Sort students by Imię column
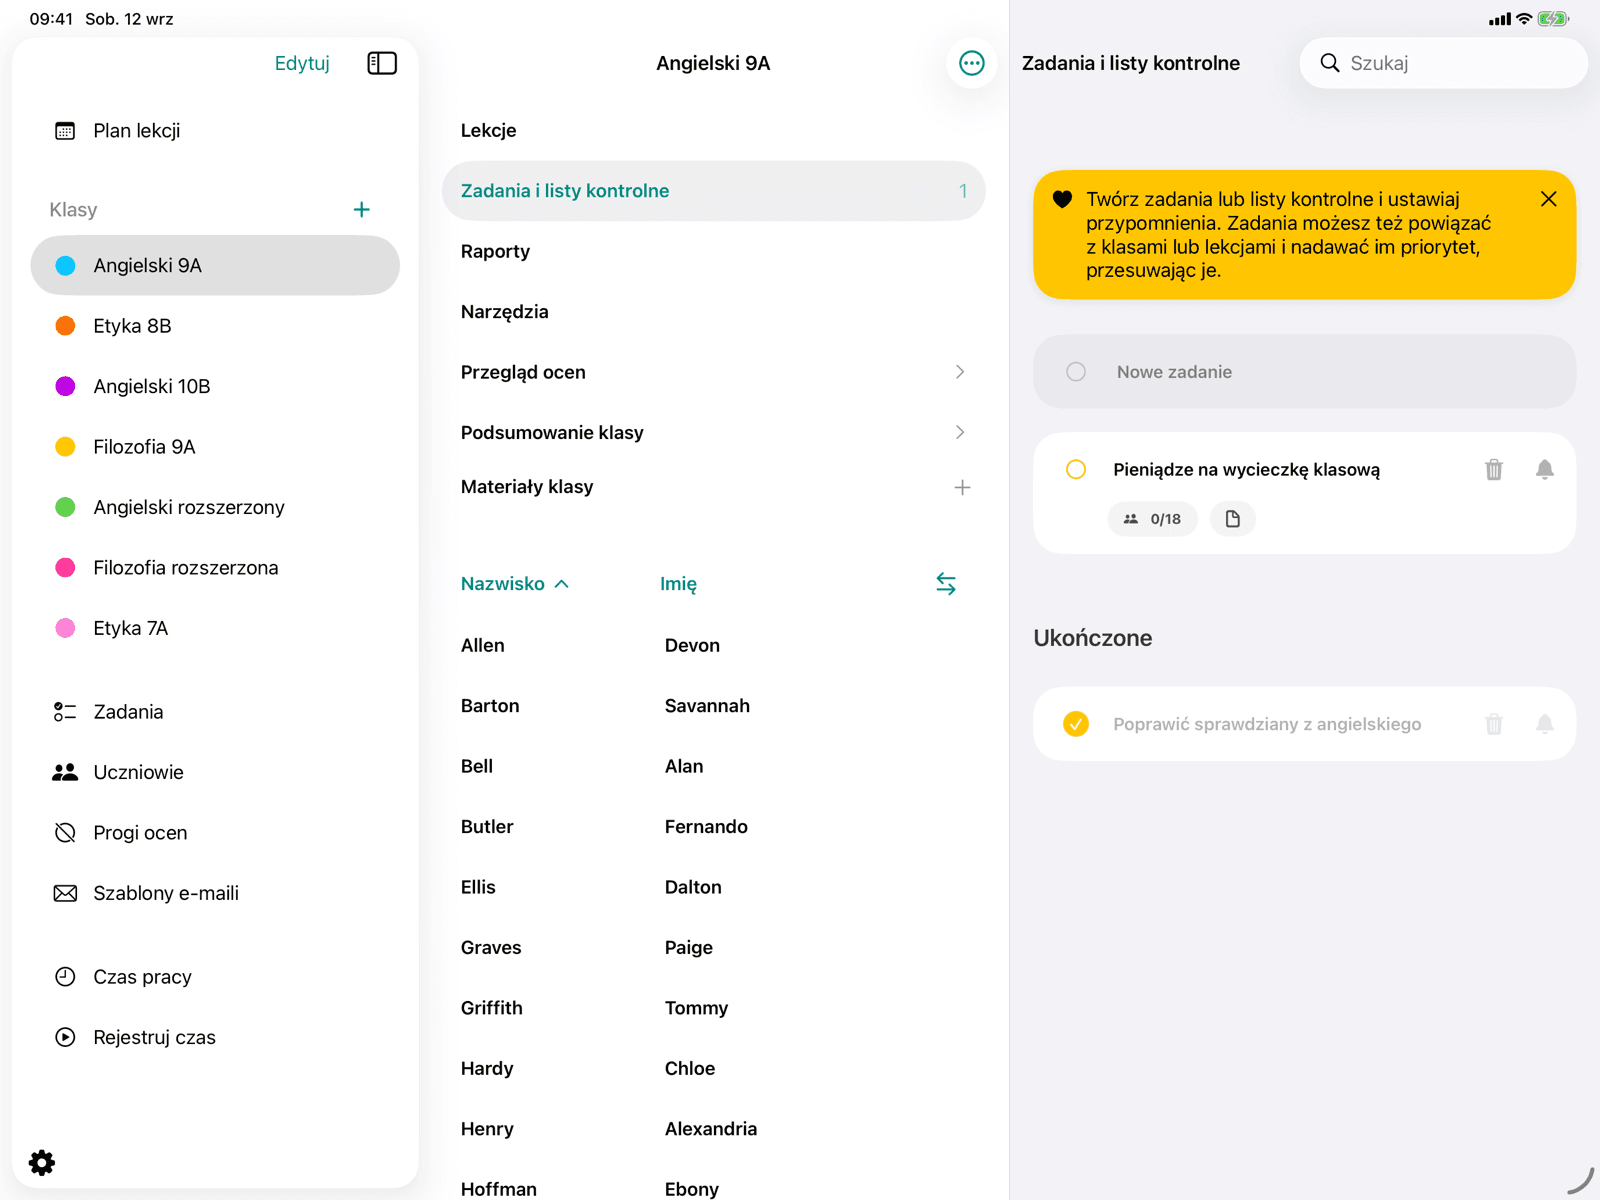This screenshot has height=1200, width=1600. [678, 584]
